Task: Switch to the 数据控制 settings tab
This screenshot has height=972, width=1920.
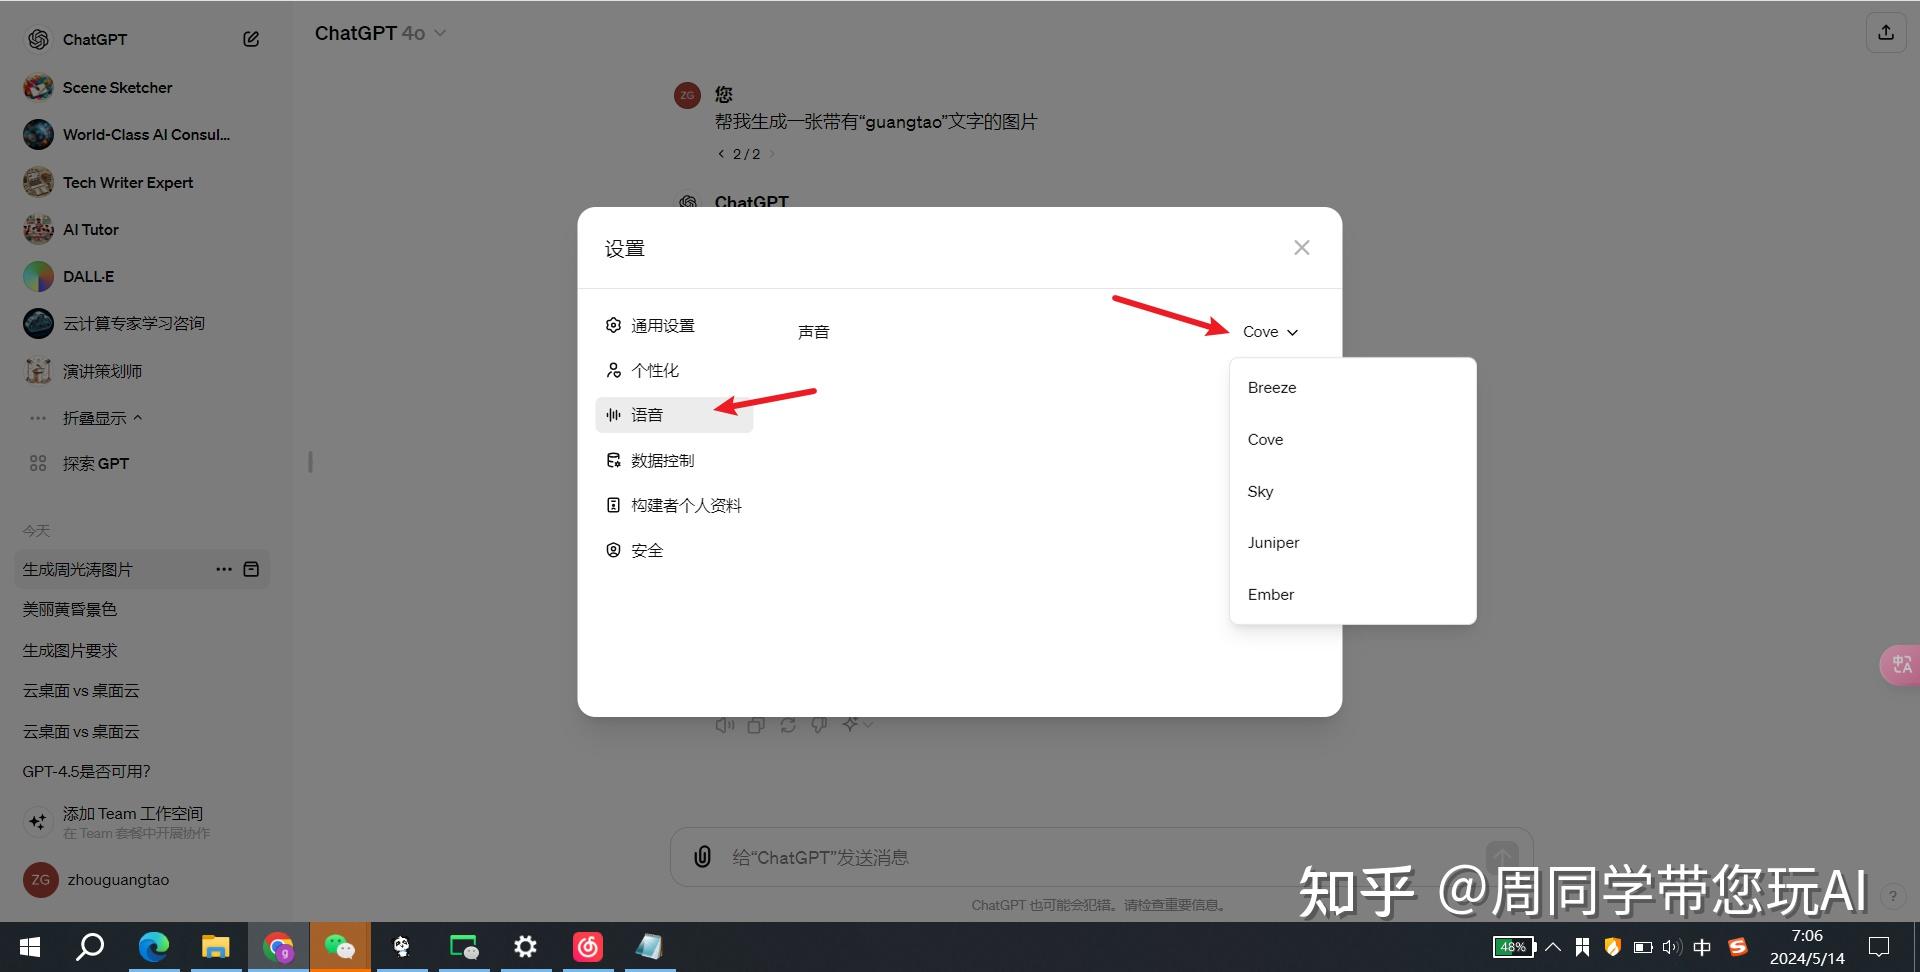Action: pyautogui.click(x=661, y=460)
